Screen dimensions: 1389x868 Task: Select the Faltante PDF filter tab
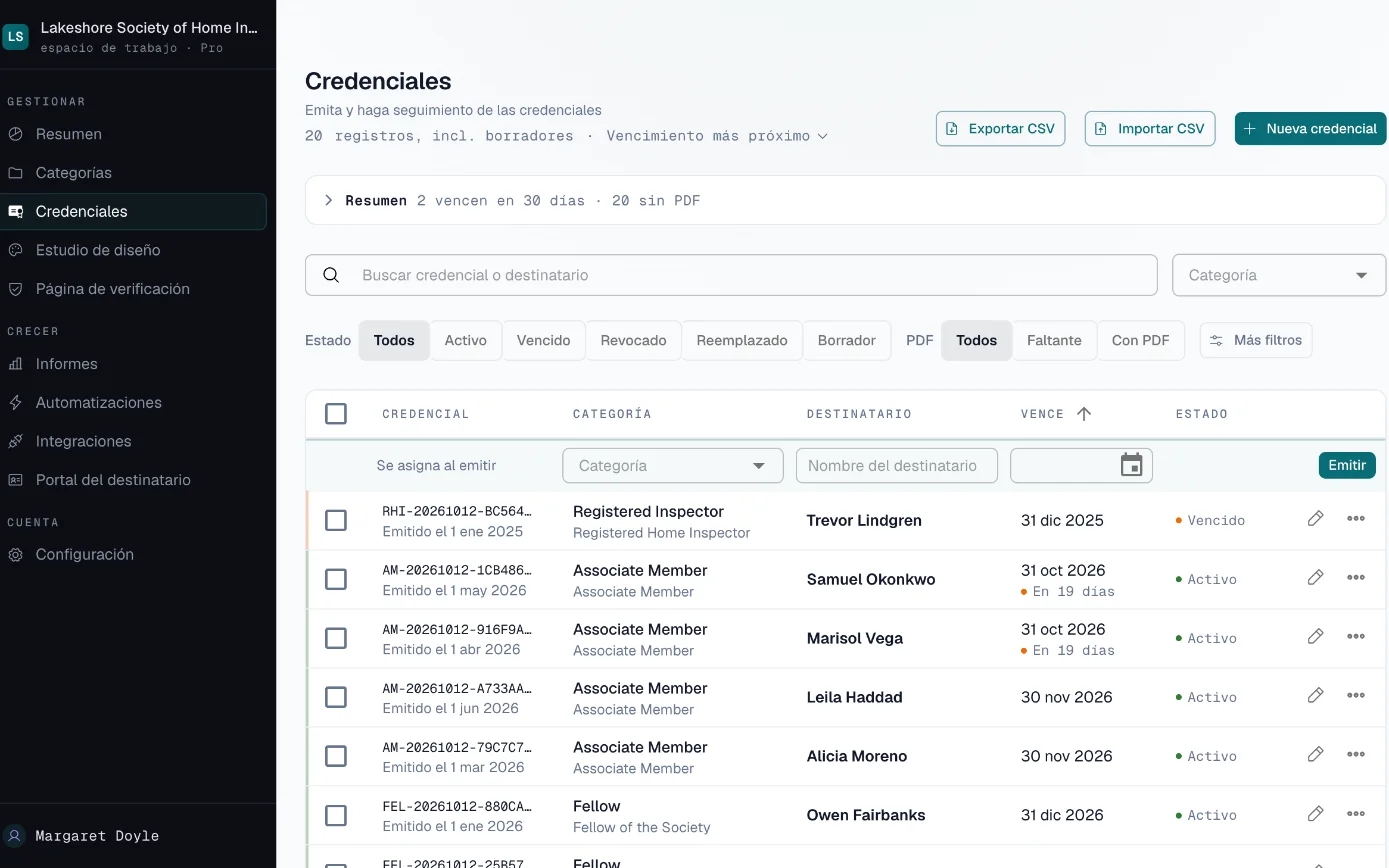pyautogui.click(x=1054, y=340)
